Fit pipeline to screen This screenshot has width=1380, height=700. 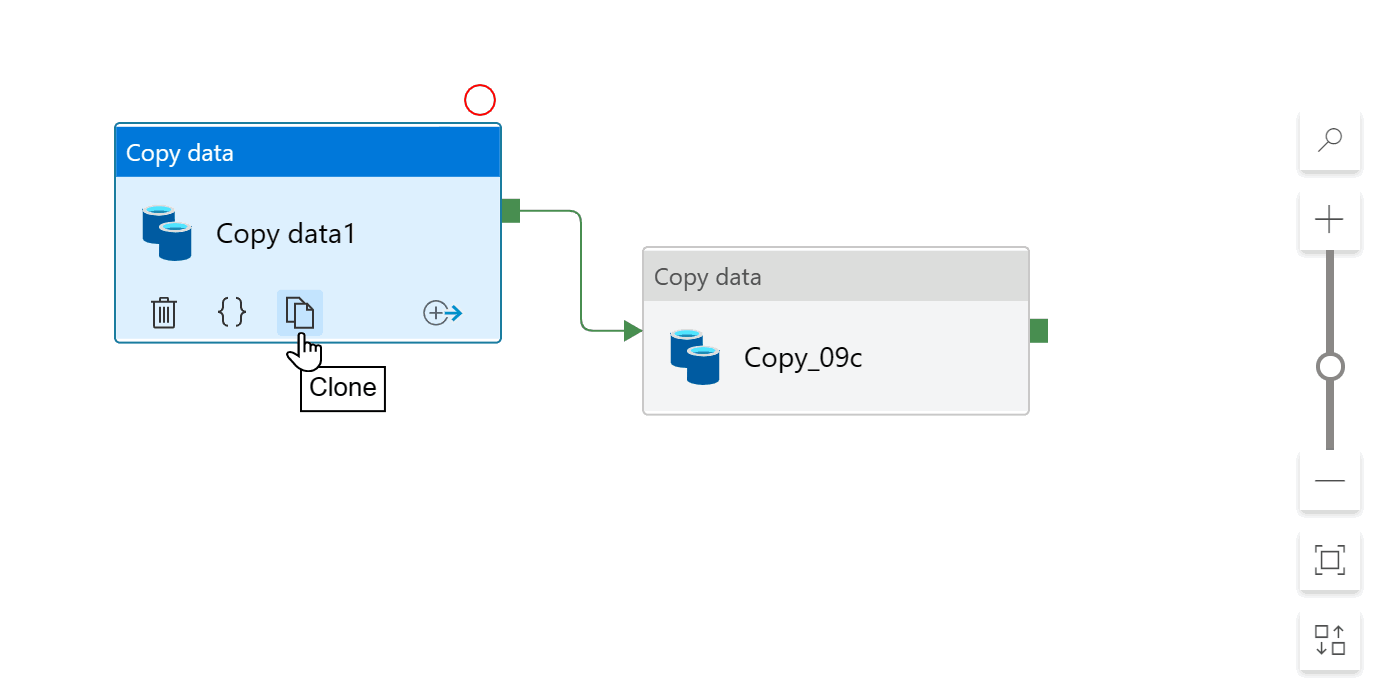1329,560
